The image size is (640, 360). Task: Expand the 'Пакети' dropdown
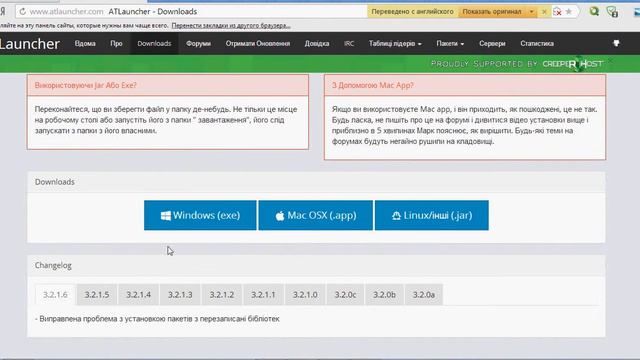point(450,43)
